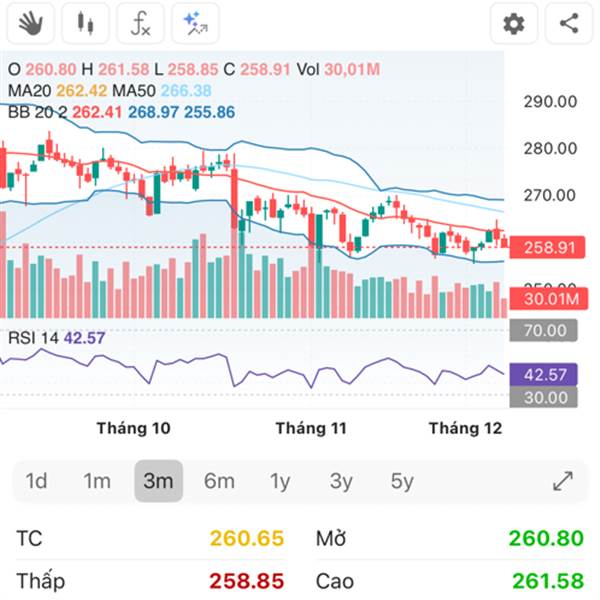Expand chart to fullscreen
This screenshot has width=600, height=600.
[563, 481]
